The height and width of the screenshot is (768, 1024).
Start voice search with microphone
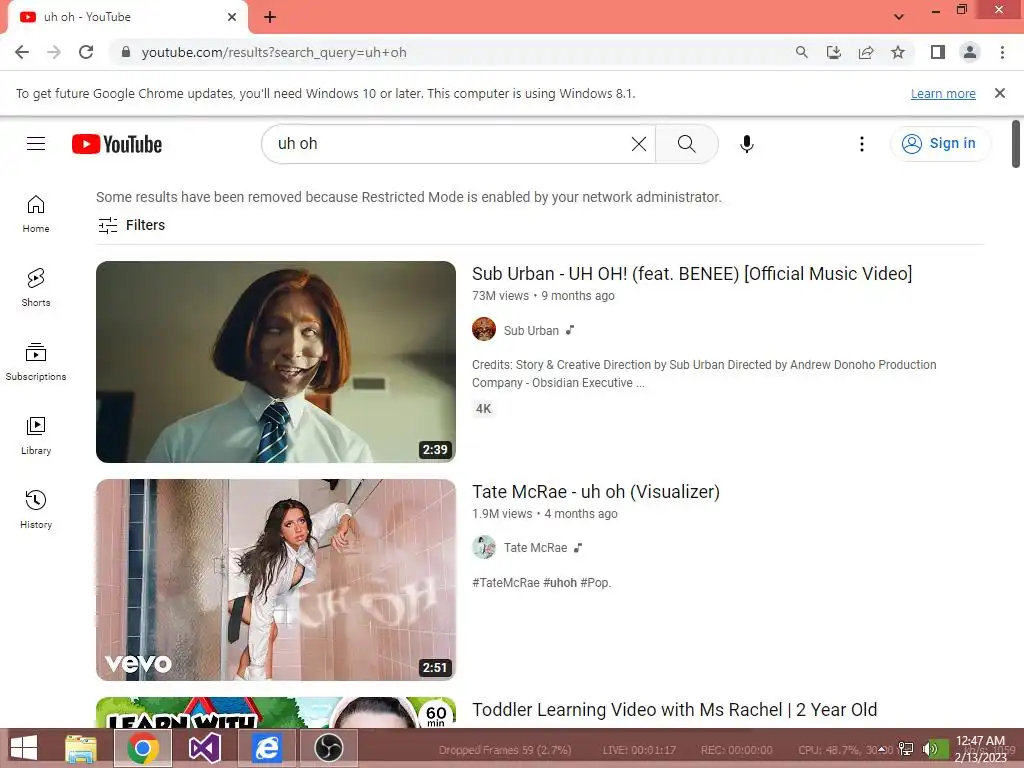pyautogui.click(x=746, y=144)
